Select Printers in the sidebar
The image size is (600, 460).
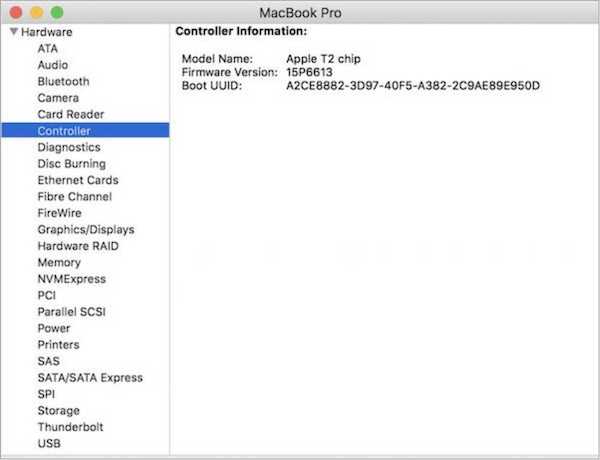pos(59,345)
